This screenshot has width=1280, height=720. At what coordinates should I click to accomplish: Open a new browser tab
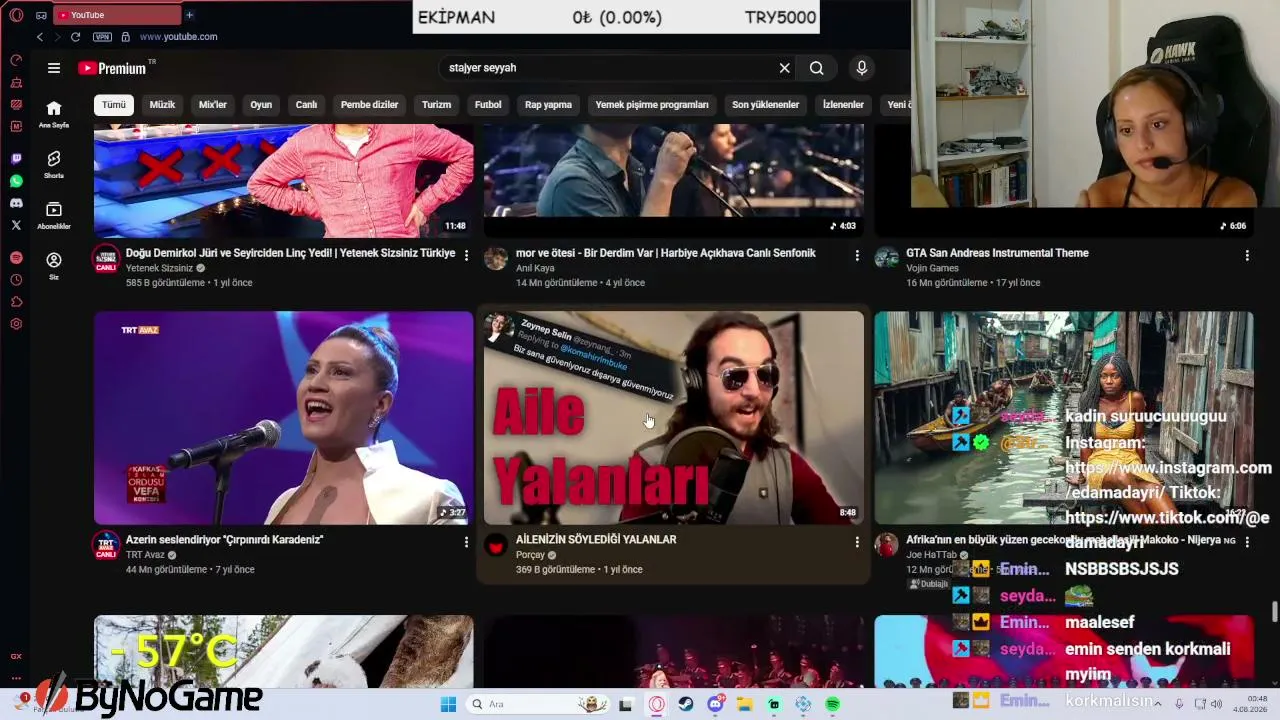coord(189,15)
